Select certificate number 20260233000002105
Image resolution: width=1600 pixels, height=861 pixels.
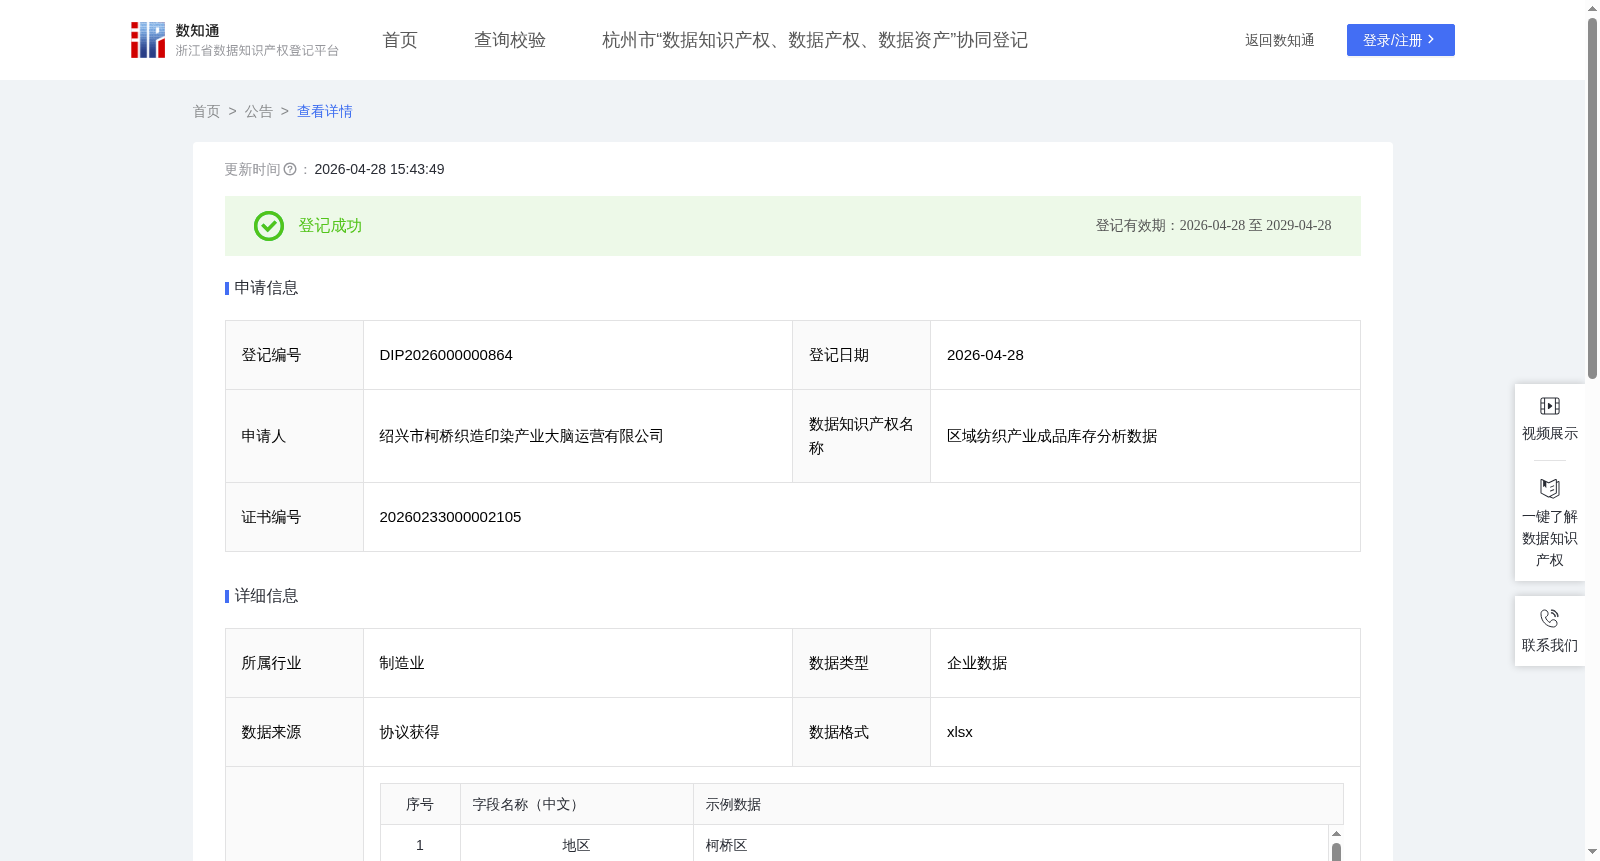pos(450,517)
